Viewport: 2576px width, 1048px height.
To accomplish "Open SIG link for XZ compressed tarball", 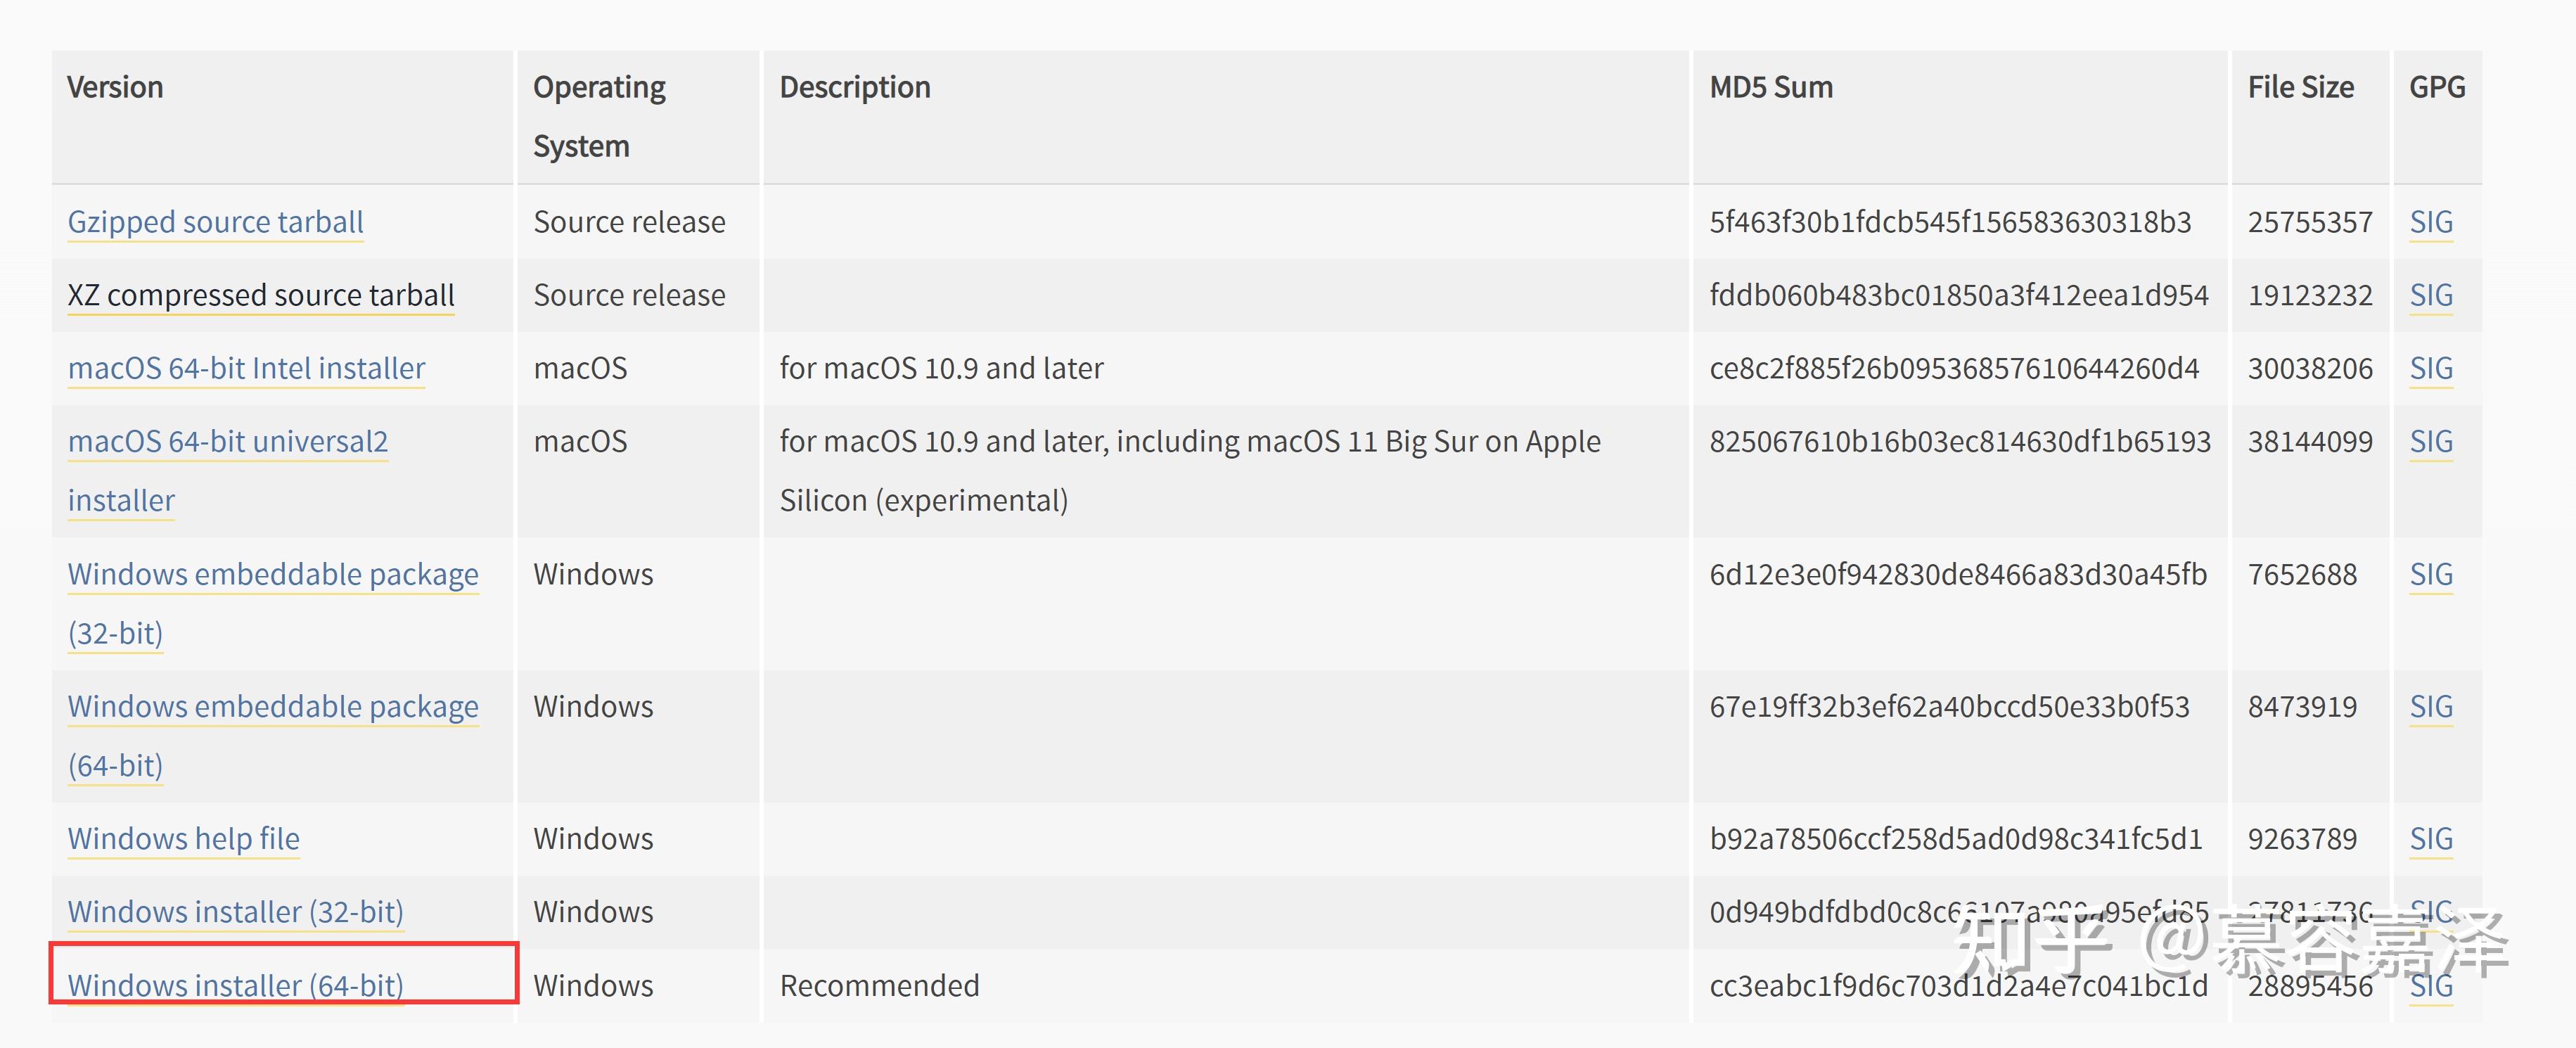I will [x=2431, y=295].
